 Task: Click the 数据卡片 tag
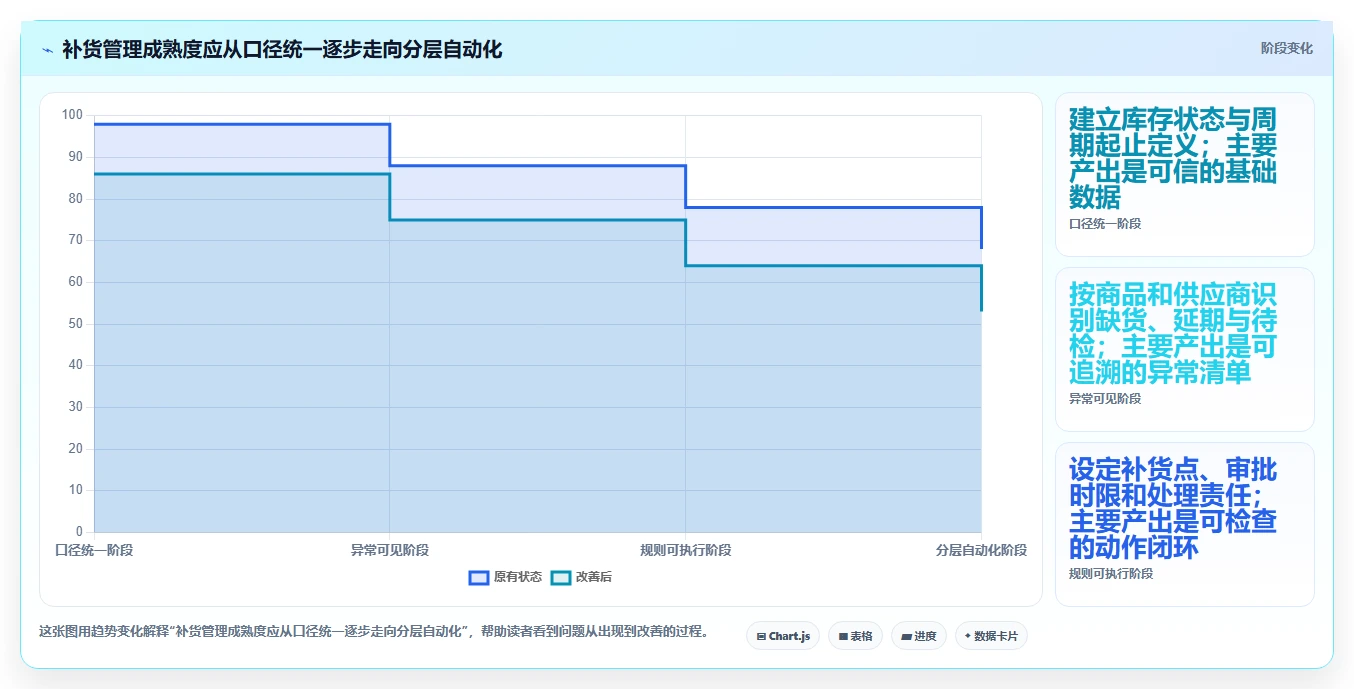tap(991, 636)
